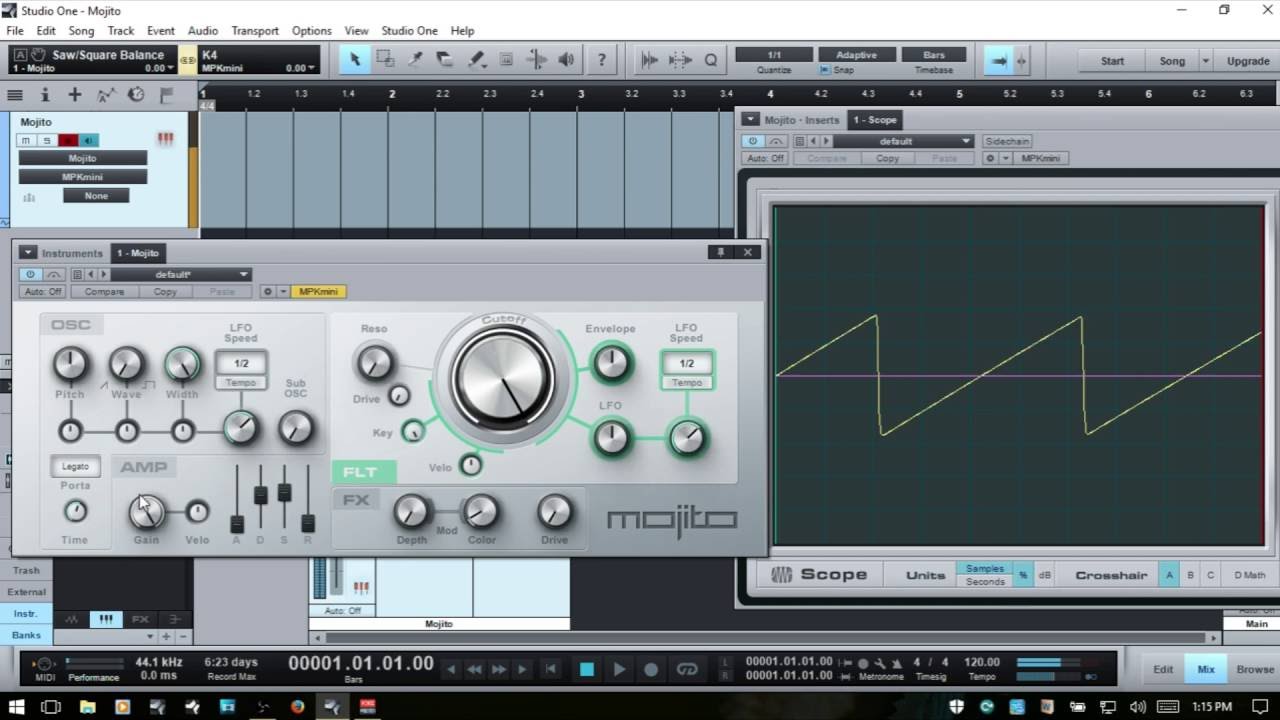Open the Scope preset dropdown
The image size is (1280, 720).
(x=902, y=141)
